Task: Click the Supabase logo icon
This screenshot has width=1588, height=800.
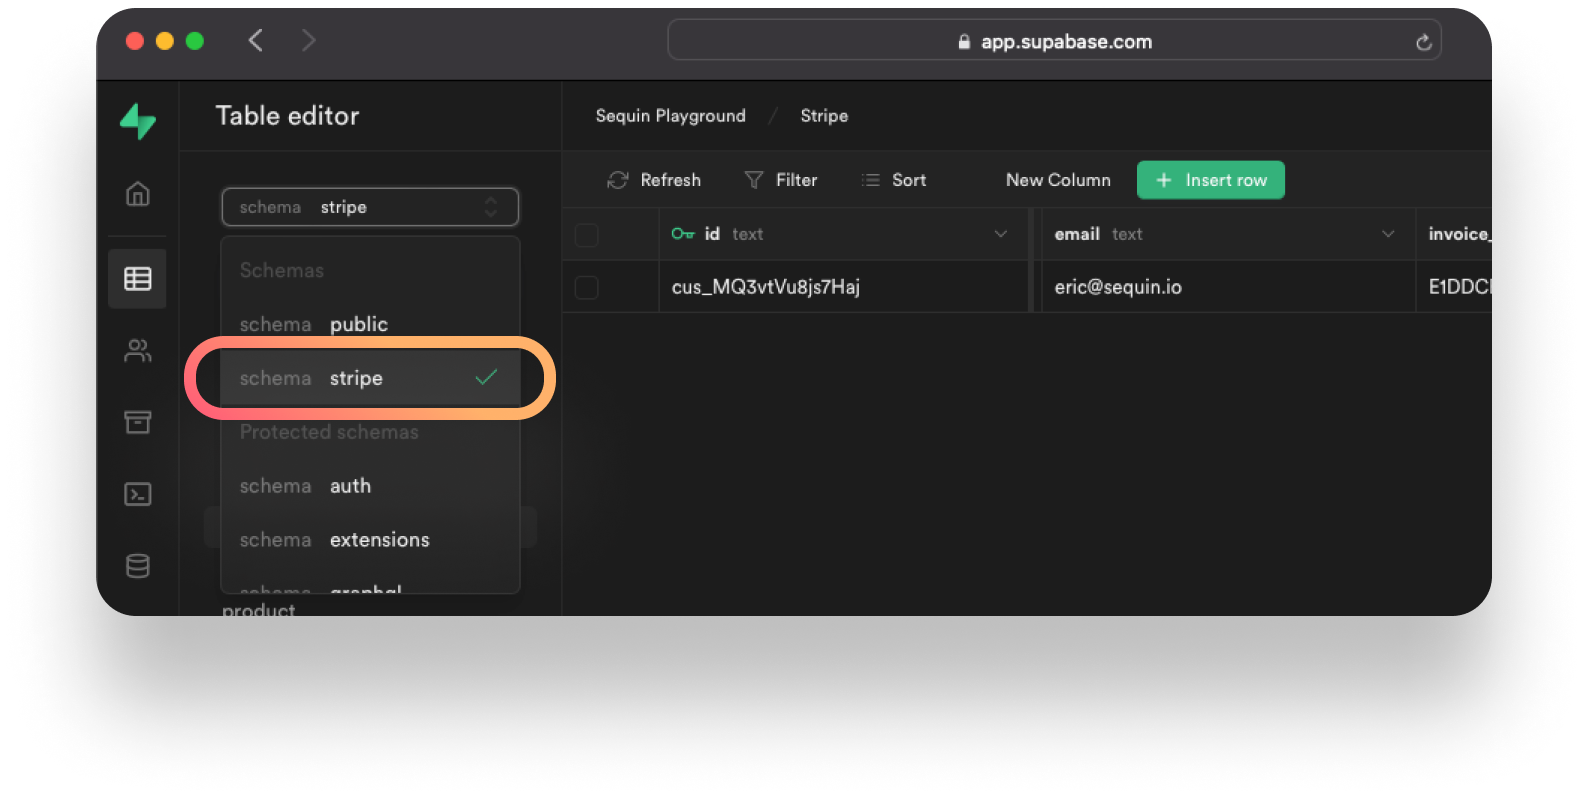Action: [138, 121]
